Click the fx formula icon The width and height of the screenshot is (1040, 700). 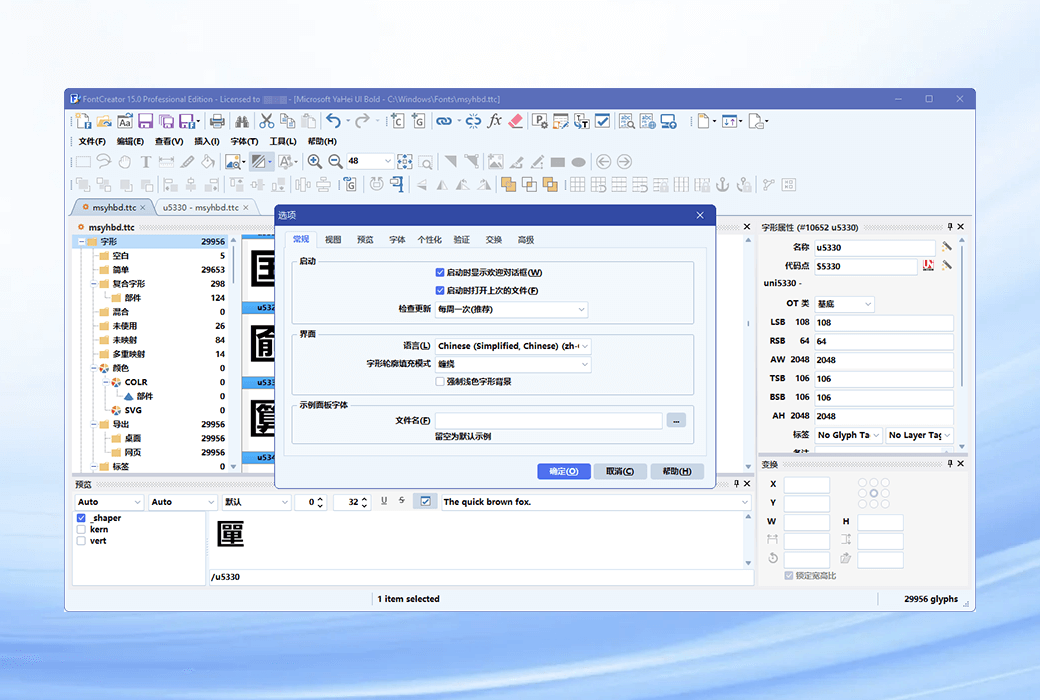[494, 121]
